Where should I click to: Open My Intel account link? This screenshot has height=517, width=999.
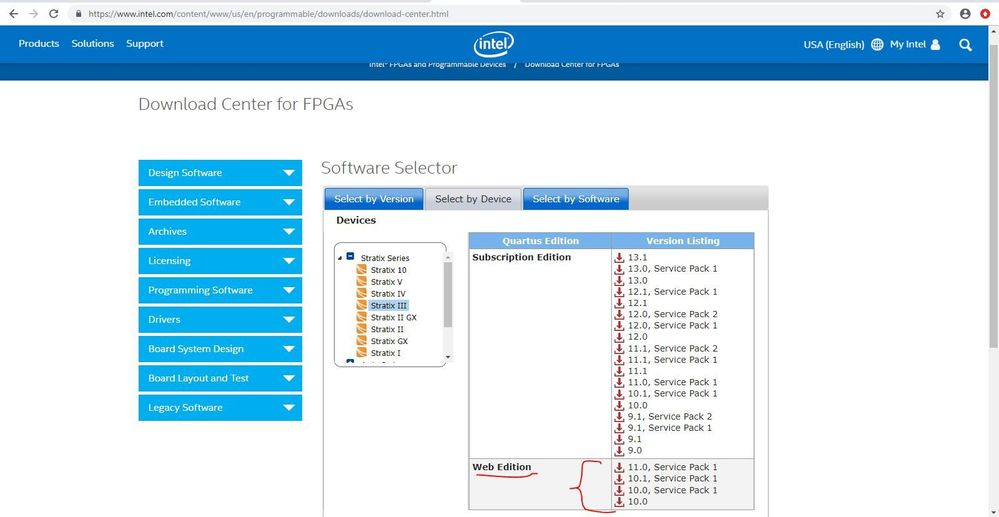908,45
